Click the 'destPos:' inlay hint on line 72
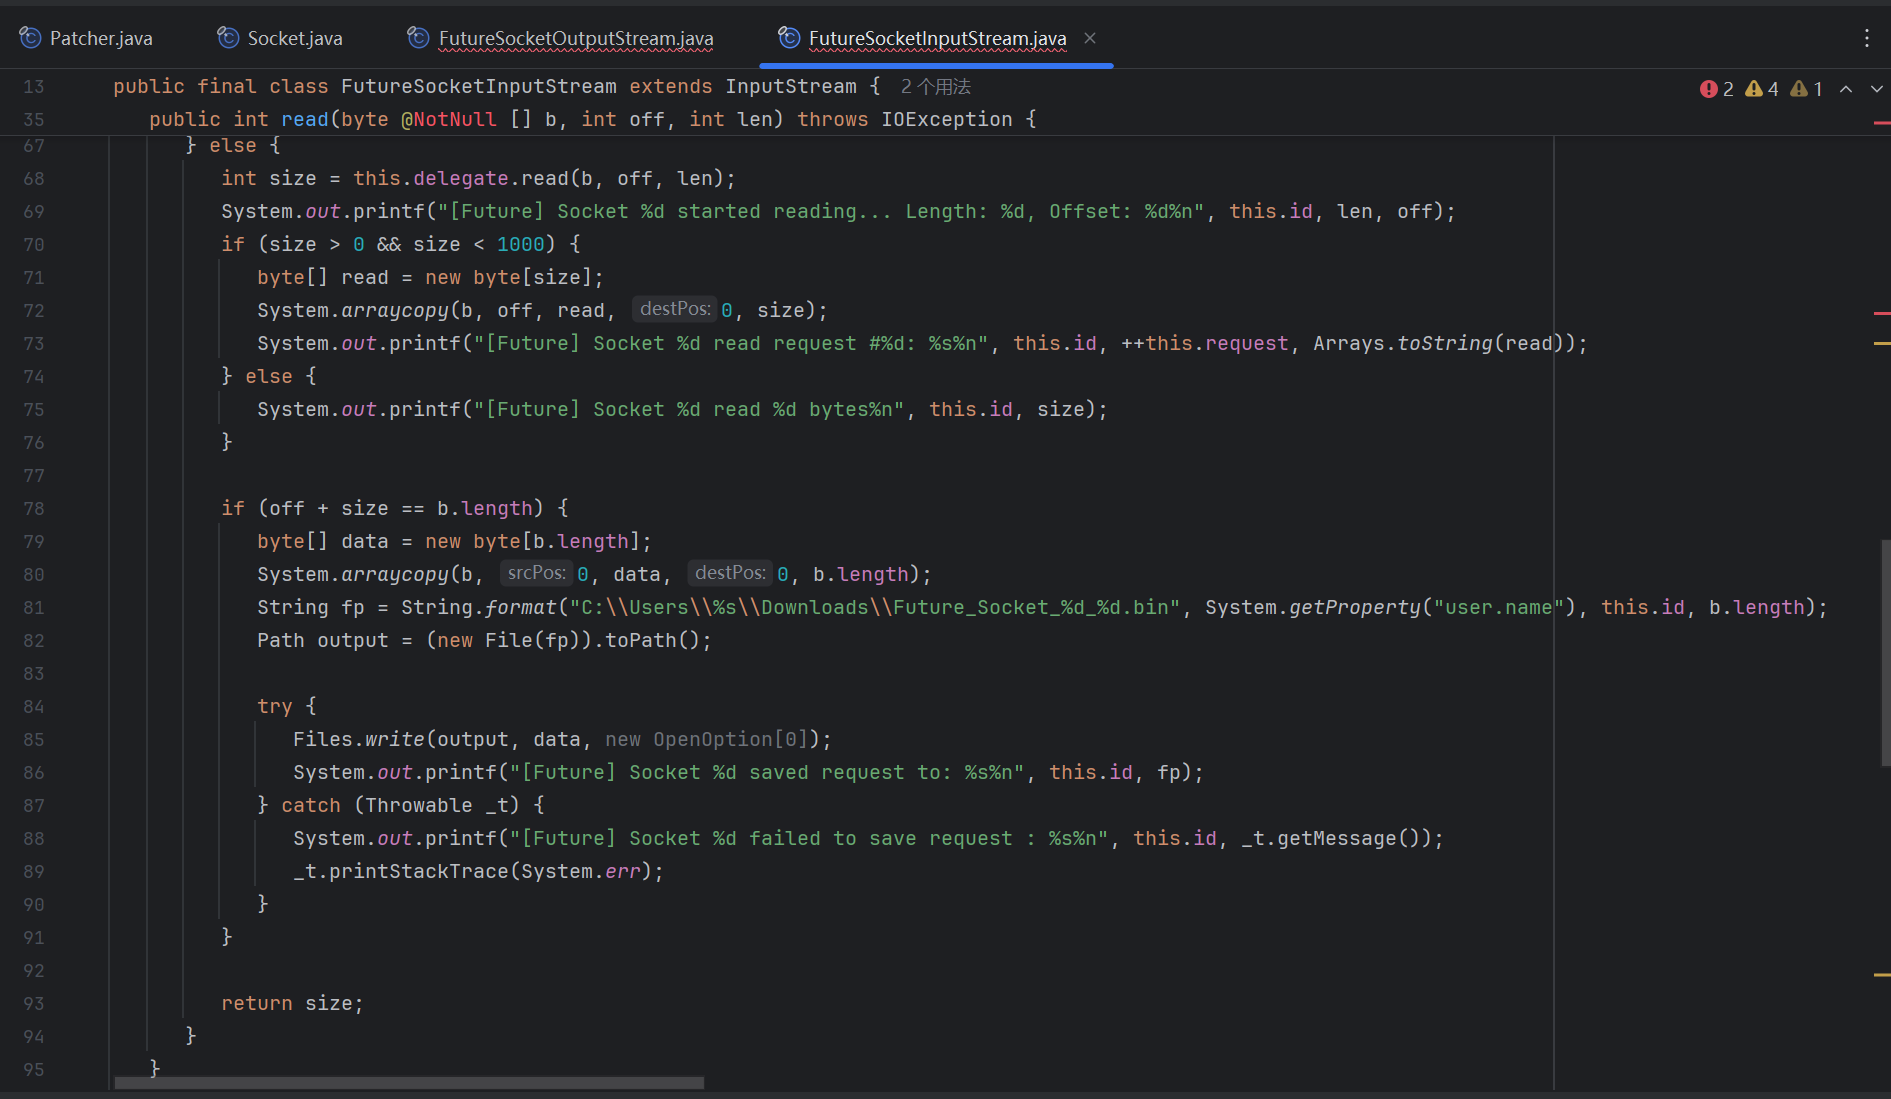The height and width of the screenshot is (1099, 1891). tap(675, 310)
